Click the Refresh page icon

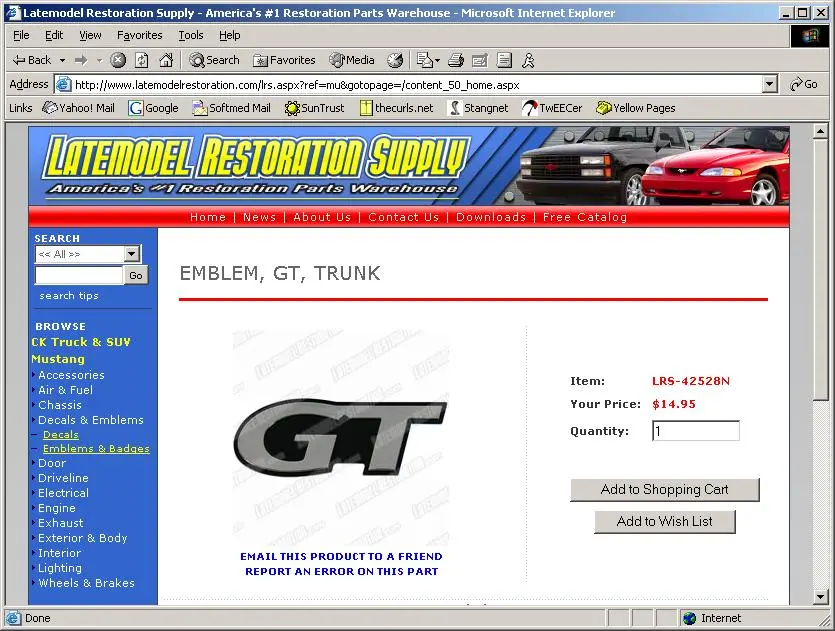(142, 60)
